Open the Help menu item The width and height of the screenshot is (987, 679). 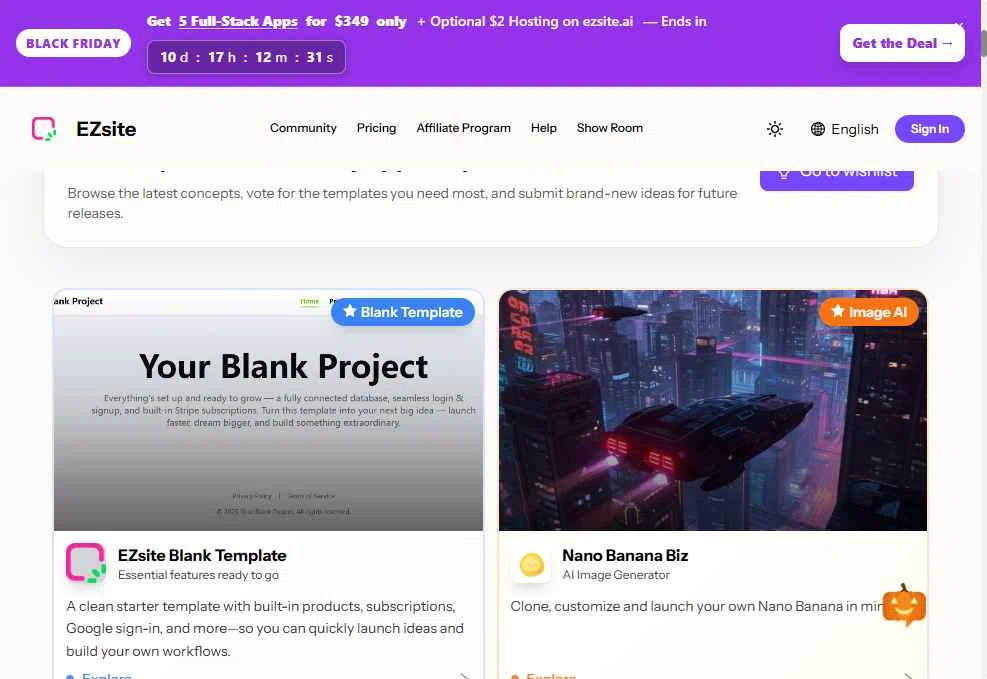[543, 128]
